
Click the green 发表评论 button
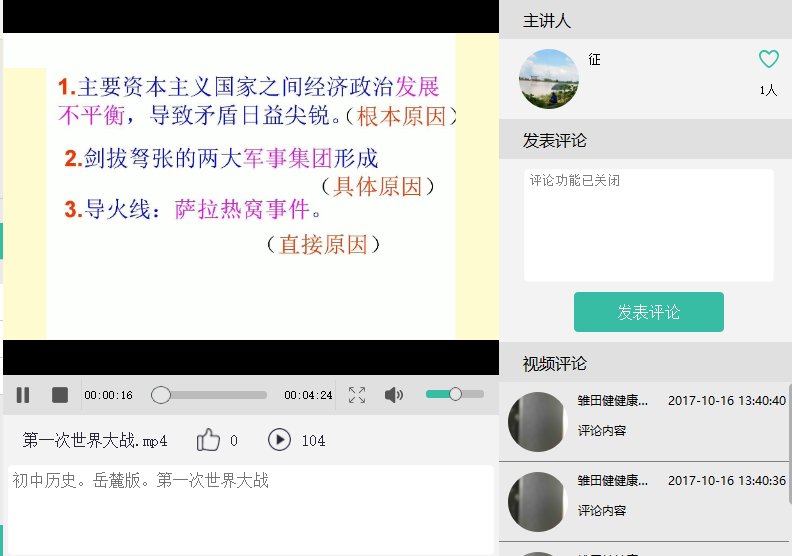tap(649, 312)
